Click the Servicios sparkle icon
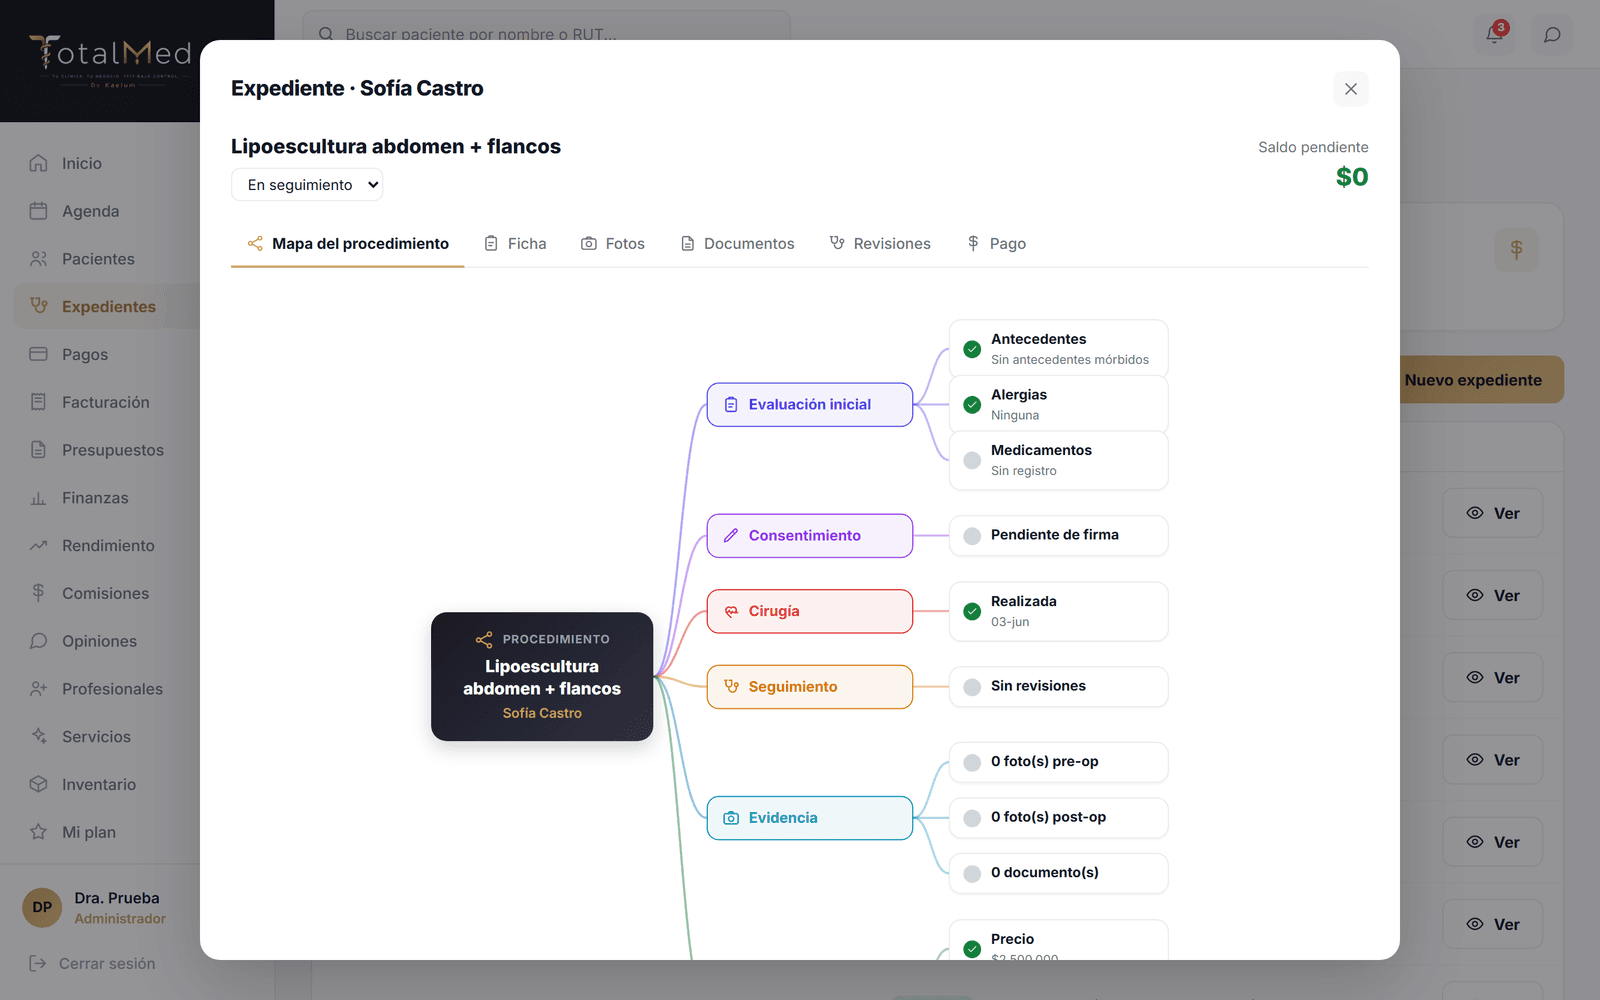Image resolution: width=1600 pixels, height=1000 pixels. point(39,736)
